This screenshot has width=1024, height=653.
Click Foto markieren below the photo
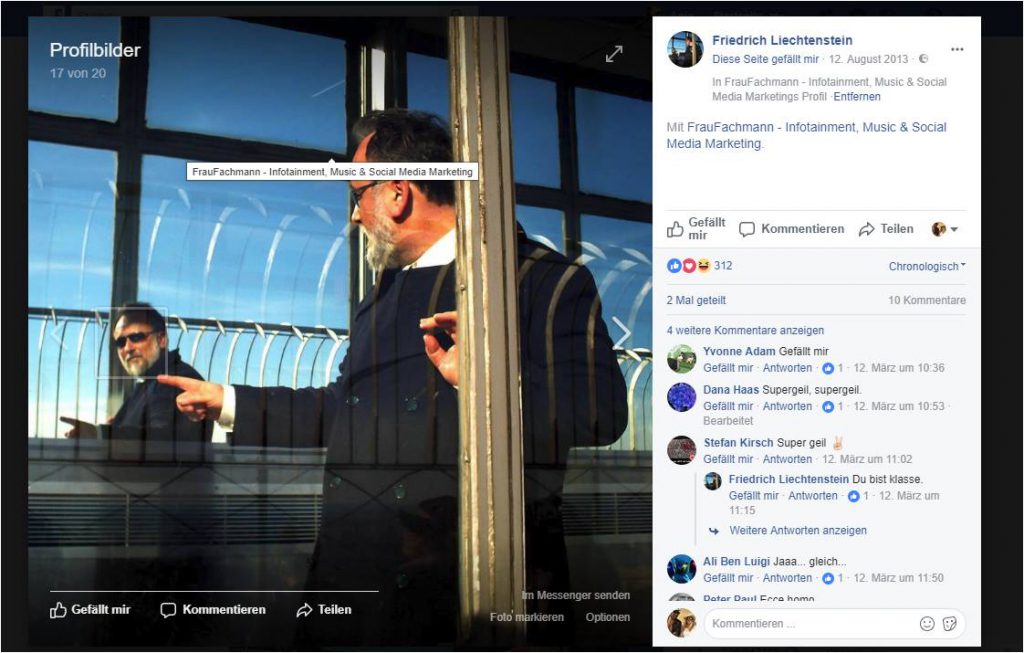527,617
